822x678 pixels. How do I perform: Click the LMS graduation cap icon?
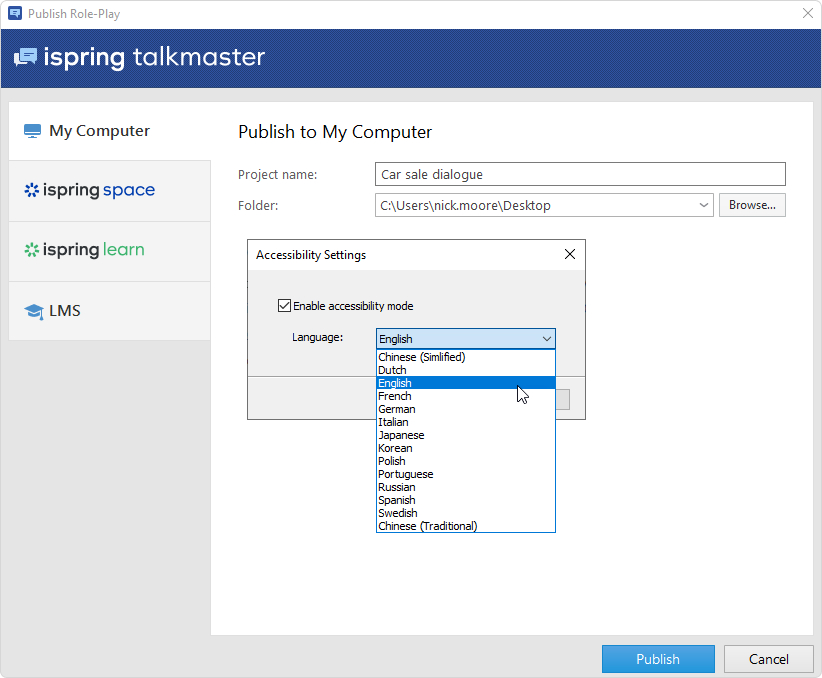33,311
